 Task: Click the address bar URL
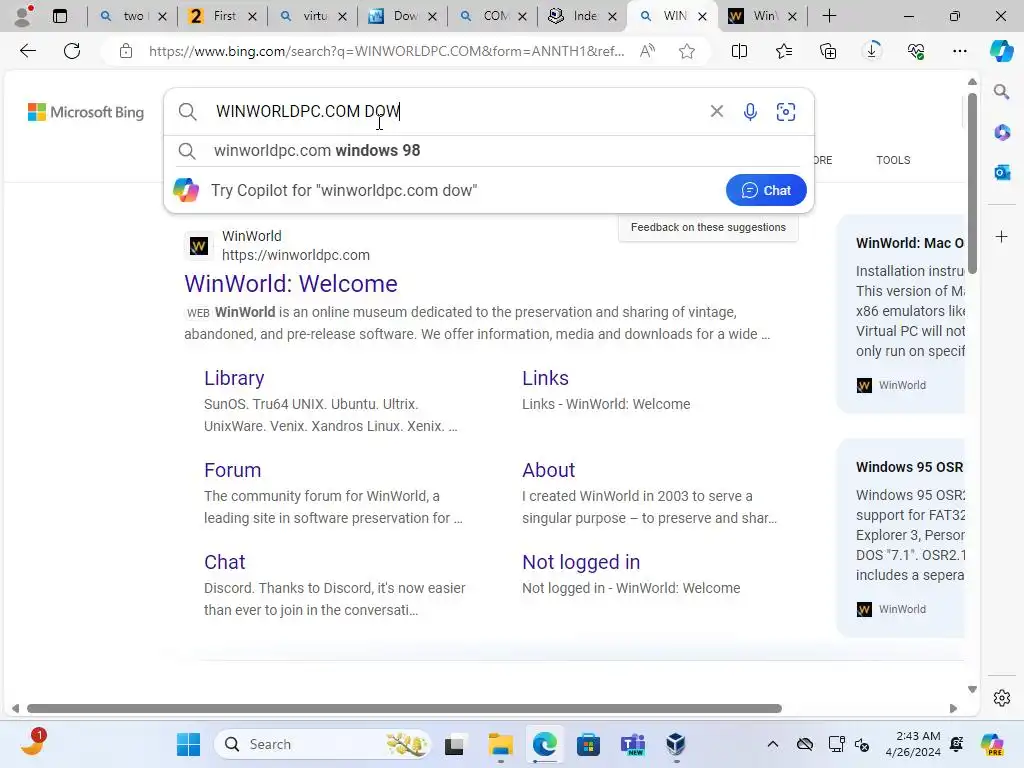(386, 51)
